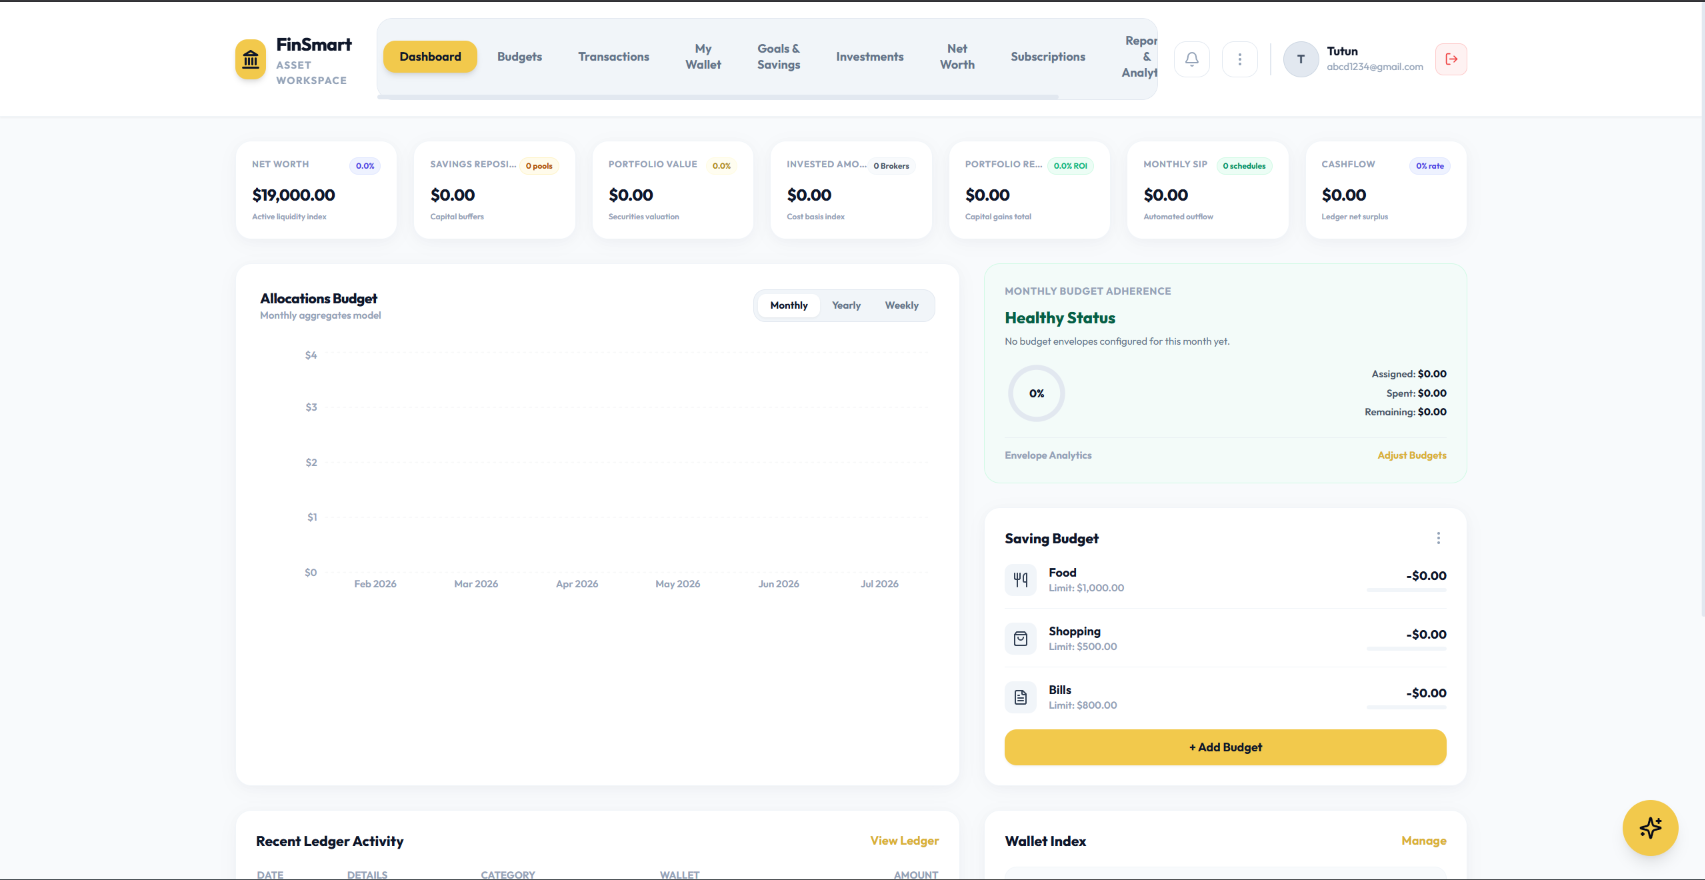The width and height of the screenshot is (1705, 880).
Task: Click the Portfolio Value summary card
Action: (x=673, y=190)
